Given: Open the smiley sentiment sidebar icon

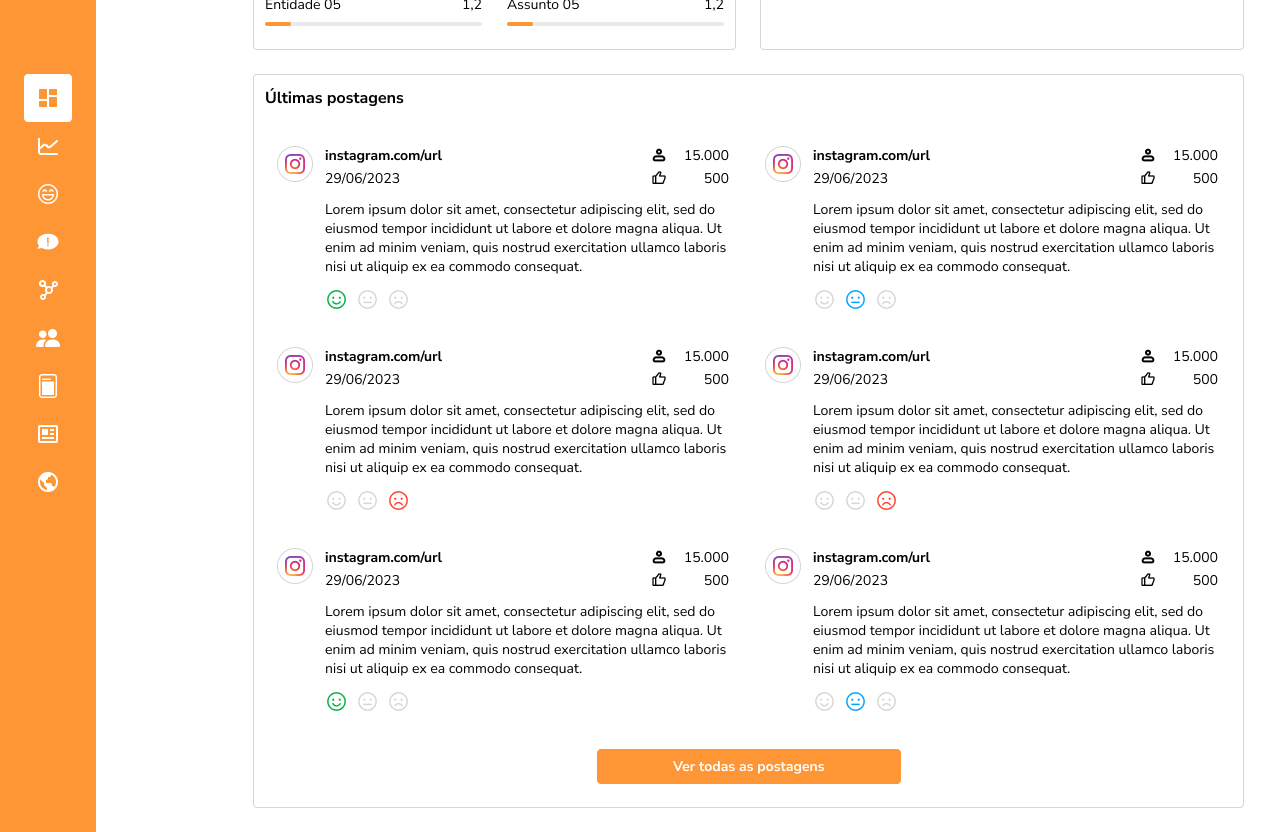Looking at the screenshot, I should [48, 194].
